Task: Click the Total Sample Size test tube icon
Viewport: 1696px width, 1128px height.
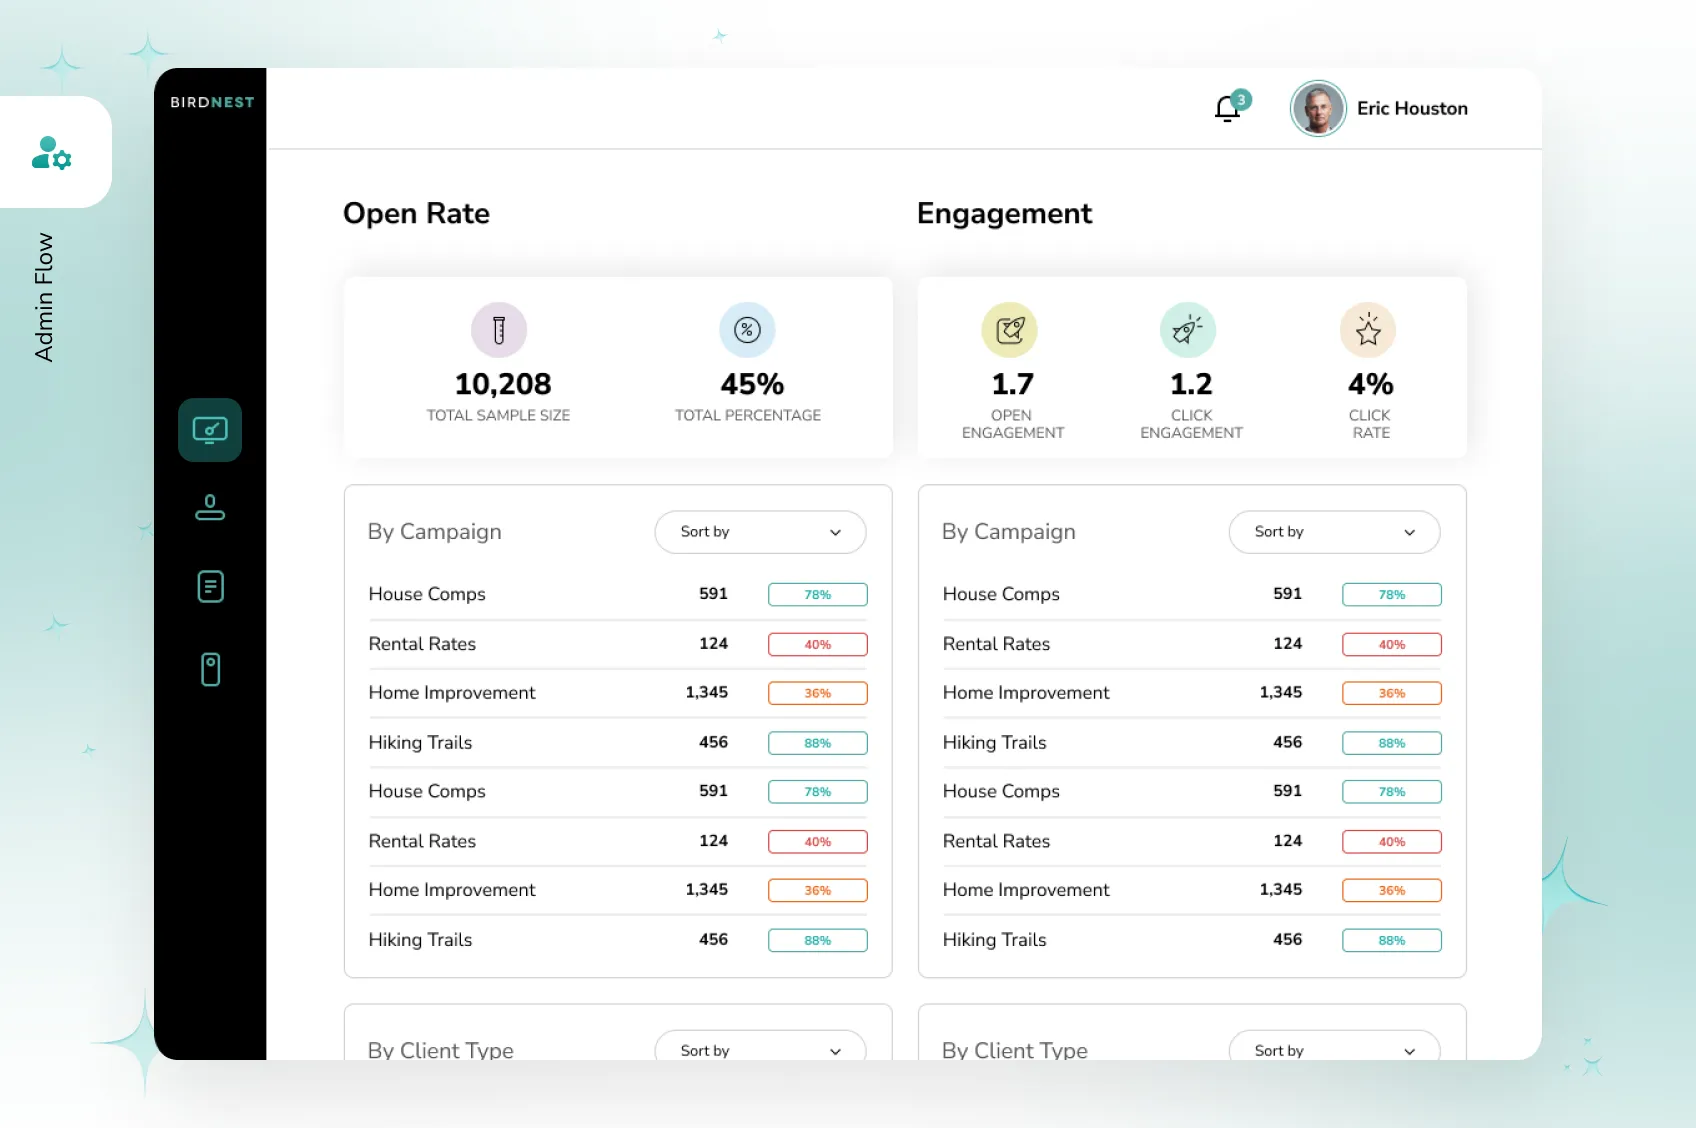Action: pyautogui.click(x=499, y=330)
